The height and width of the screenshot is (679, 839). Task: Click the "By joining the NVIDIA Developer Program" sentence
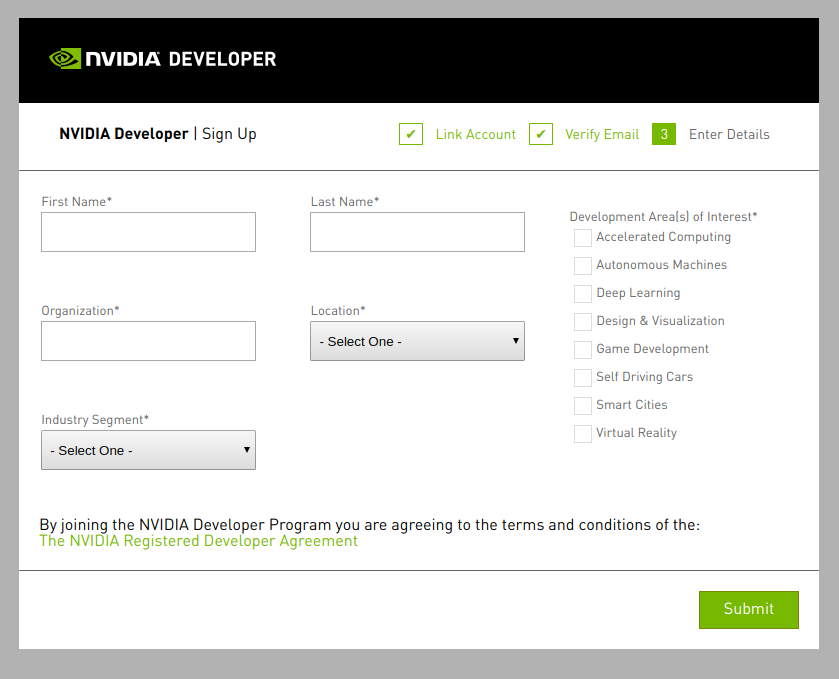[370, 525]
